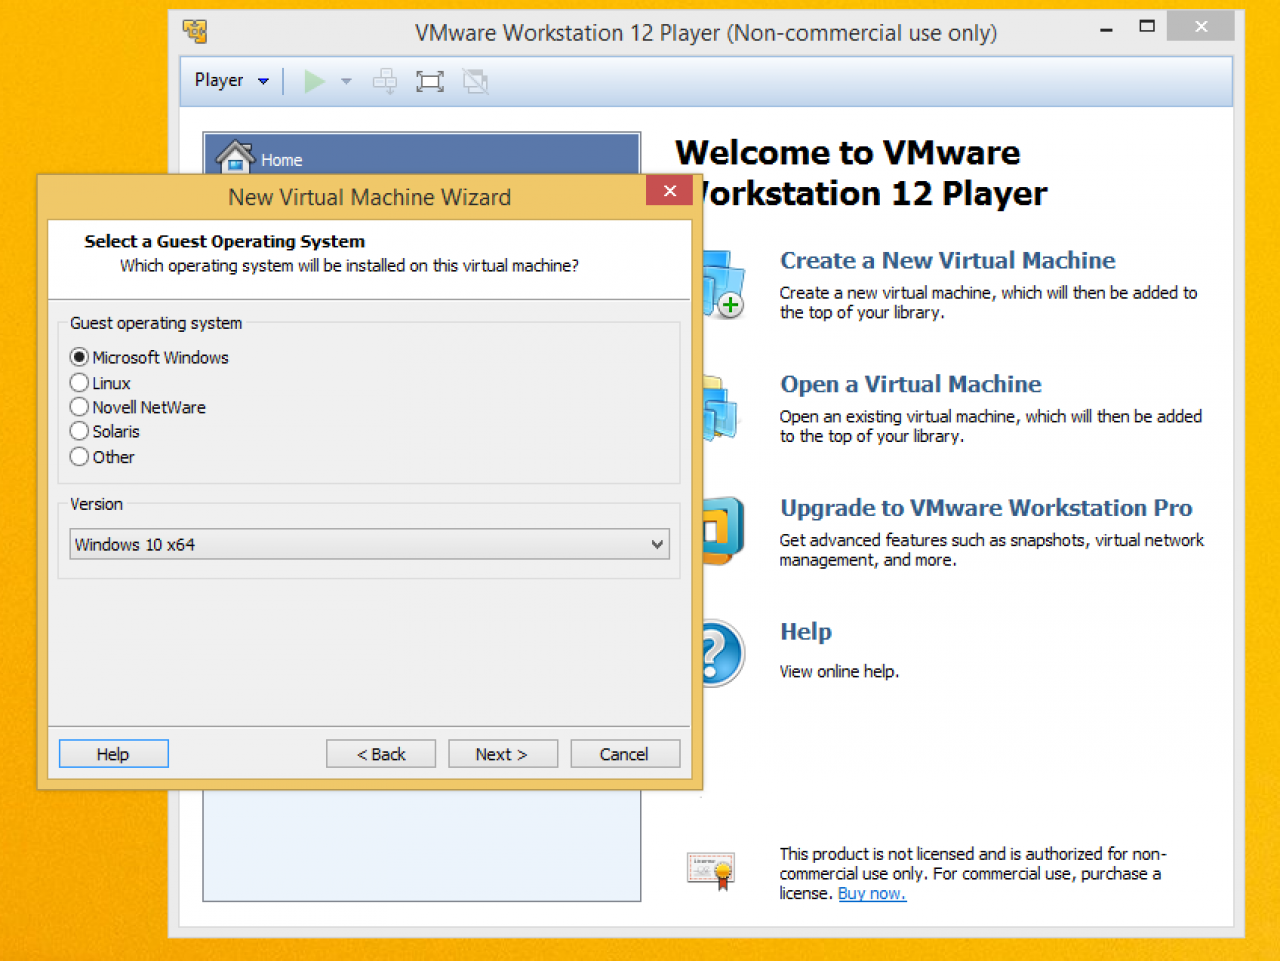Click the Home house icon in library

tap(235, 157)
